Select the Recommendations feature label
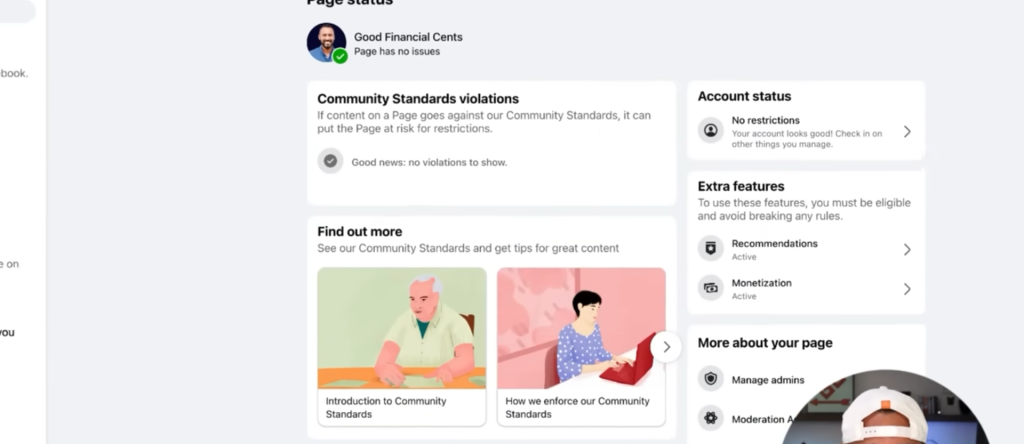This screenshot has width=1024, height=444. 774,243
